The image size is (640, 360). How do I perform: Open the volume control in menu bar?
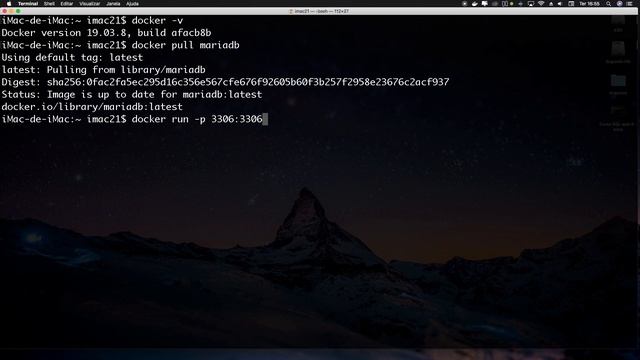560,4
